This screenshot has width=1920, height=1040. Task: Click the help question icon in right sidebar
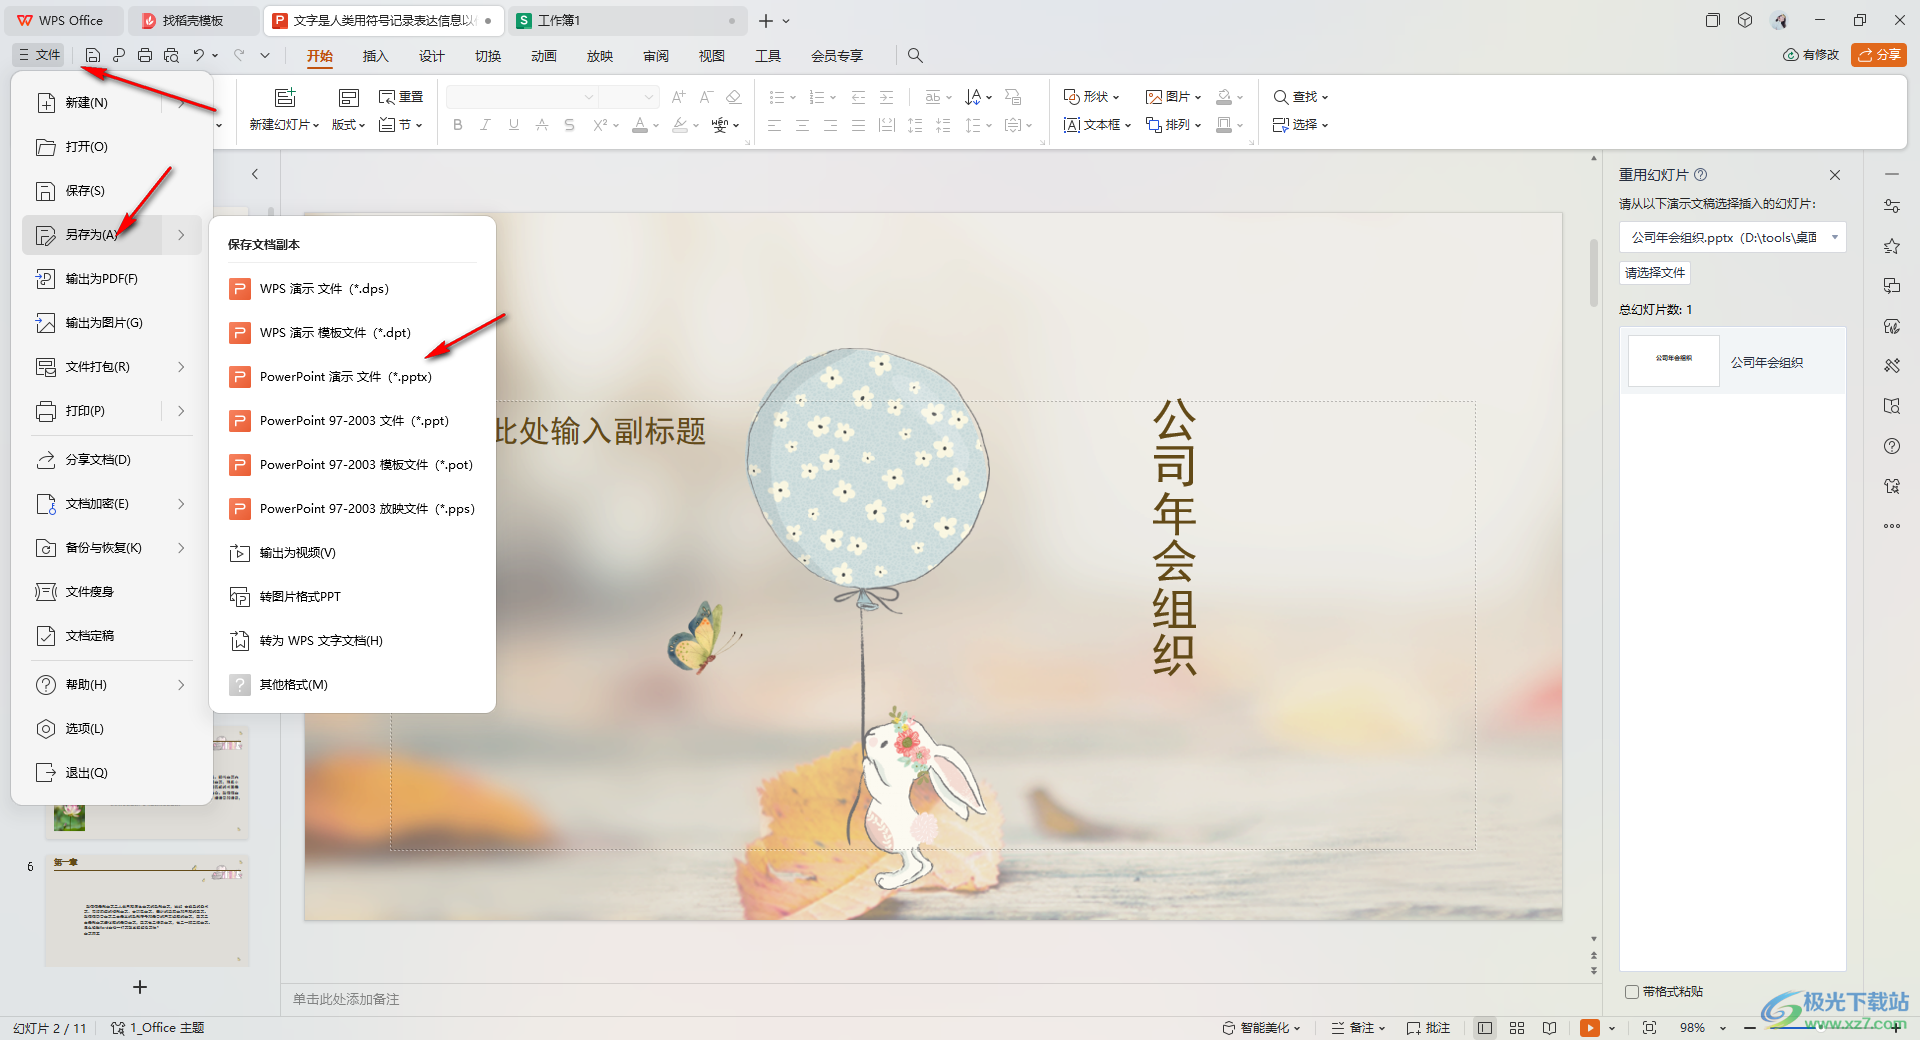[x=1892, y=446]
